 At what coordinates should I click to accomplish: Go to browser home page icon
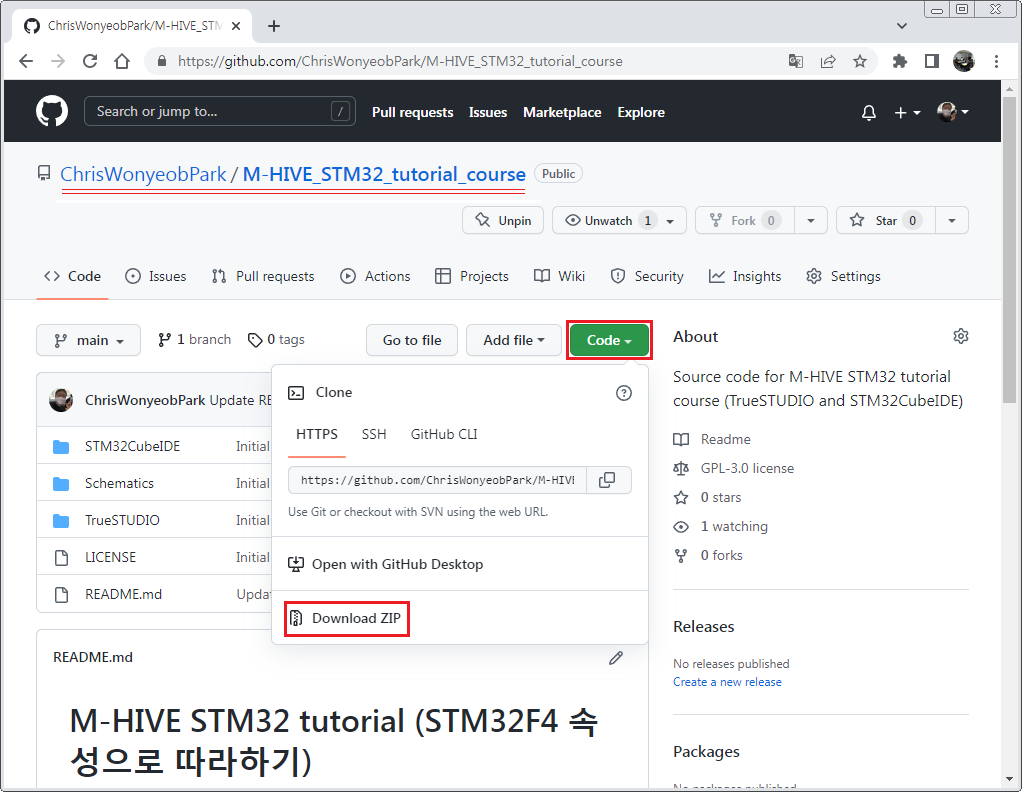pyautogui.click(x=122, y=61)
